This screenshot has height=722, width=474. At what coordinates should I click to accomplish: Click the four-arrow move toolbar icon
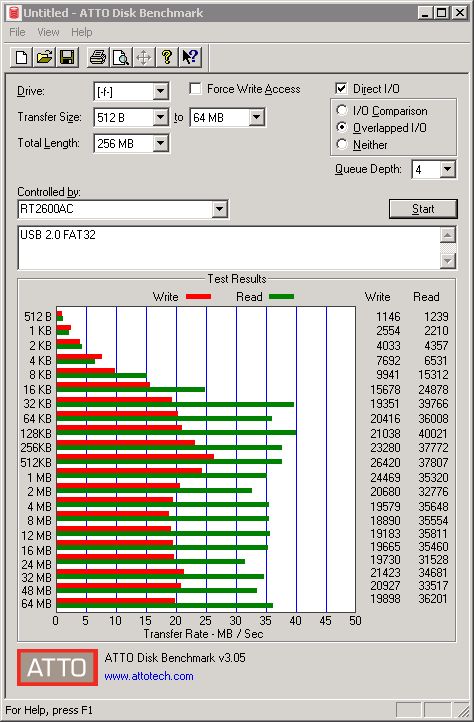click(144, 58)
